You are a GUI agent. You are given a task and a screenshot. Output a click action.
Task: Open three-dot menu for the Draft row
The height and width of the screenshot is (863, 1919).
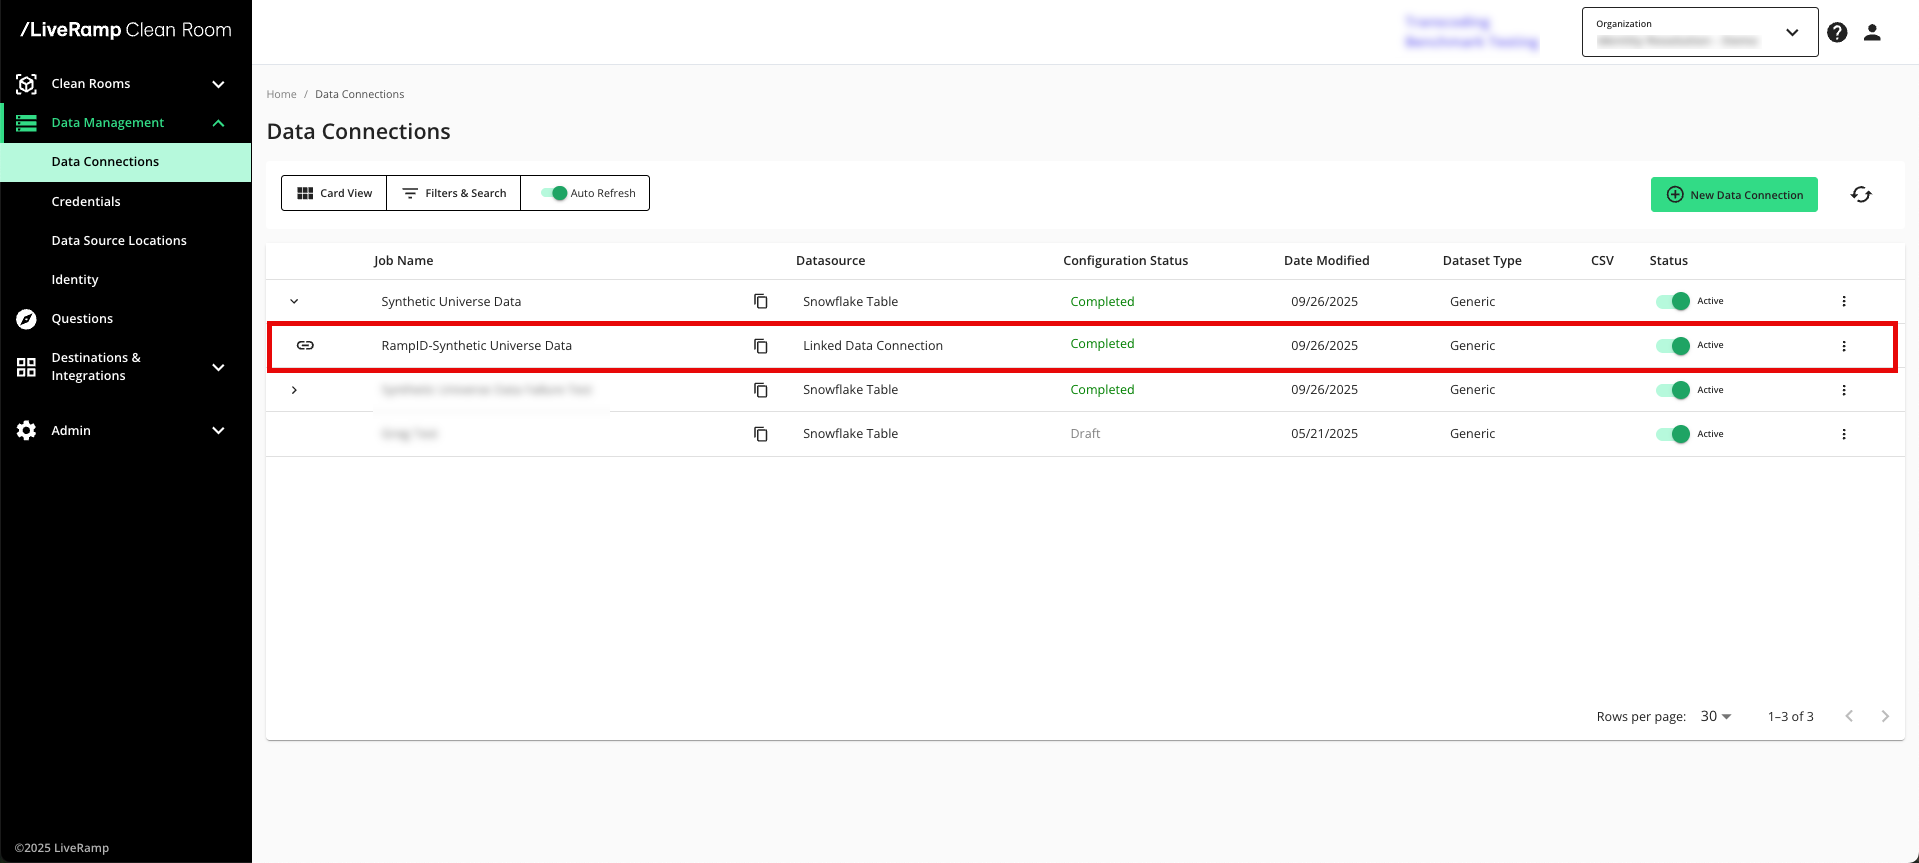(1844, 434)
